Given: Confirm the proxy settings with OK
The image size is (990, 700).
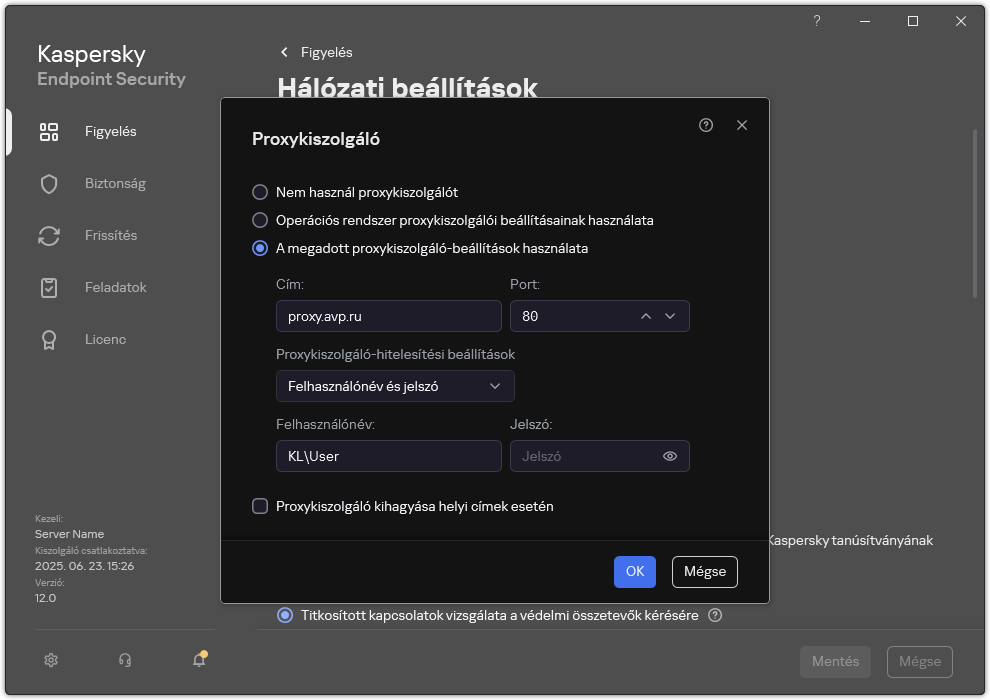Looking at the screenshot, I should pyautogui.click(x=635, y=572).
